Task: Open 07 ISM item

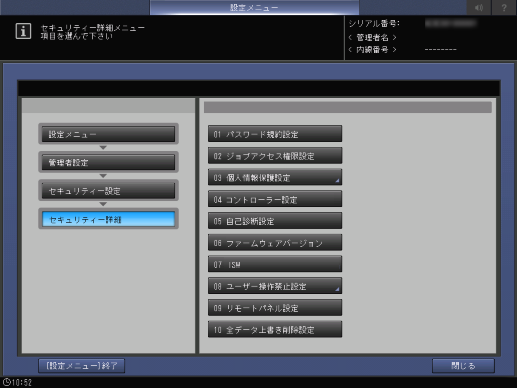Action: coord(275,264)
